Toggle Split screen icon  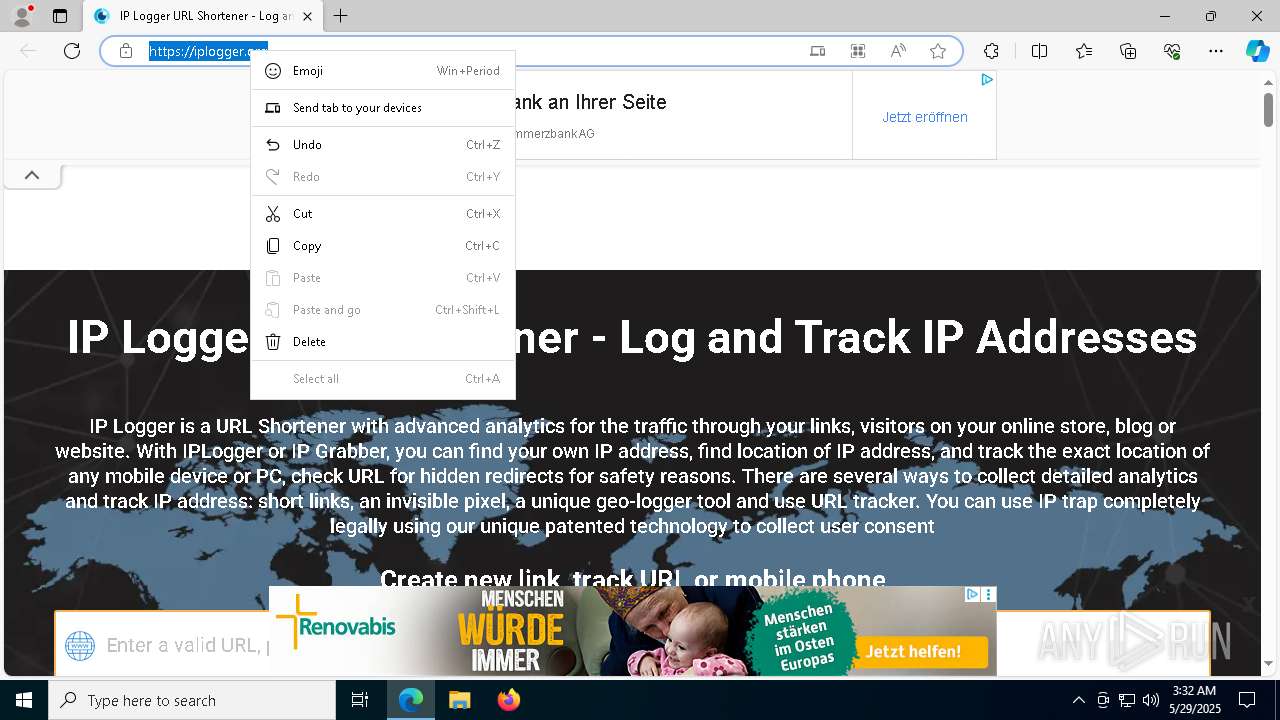(x=1039, y=51)
